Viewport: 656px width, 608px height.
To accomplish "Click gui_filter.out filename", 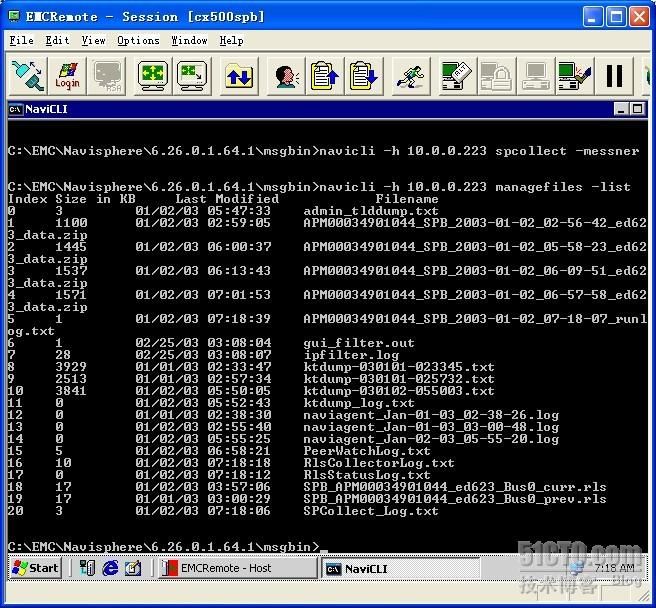I will coord(359,343).
